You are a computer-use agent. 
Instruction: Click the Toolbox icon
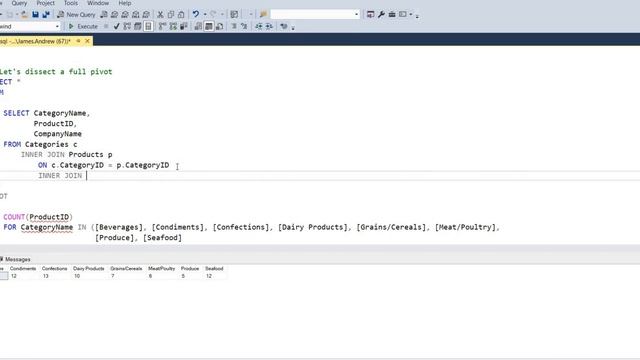click(x=392, y=14)
